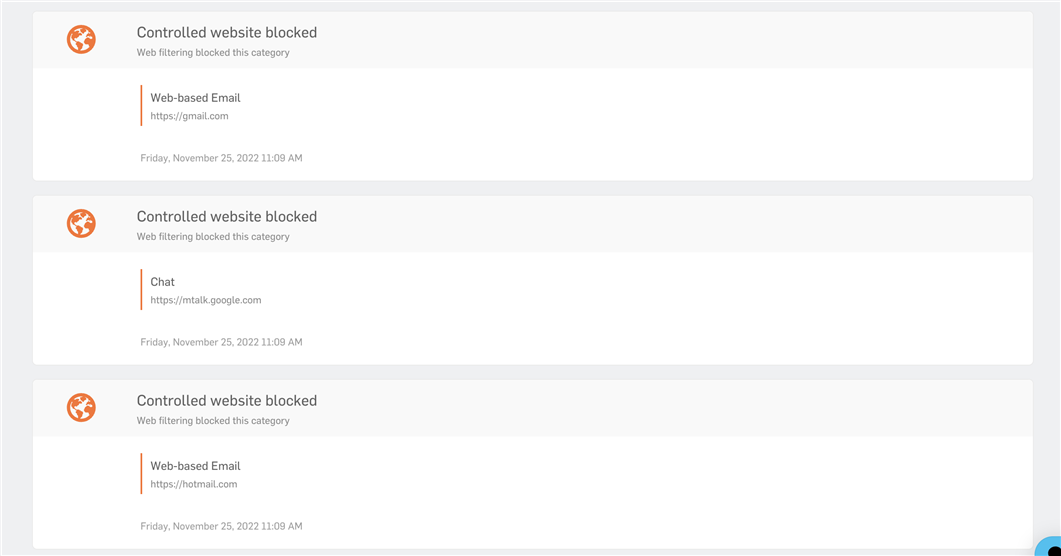The image size is (1061, 556).
Task: Click 'Web filtering blocked this category' in first card
Action: [213, 52]
